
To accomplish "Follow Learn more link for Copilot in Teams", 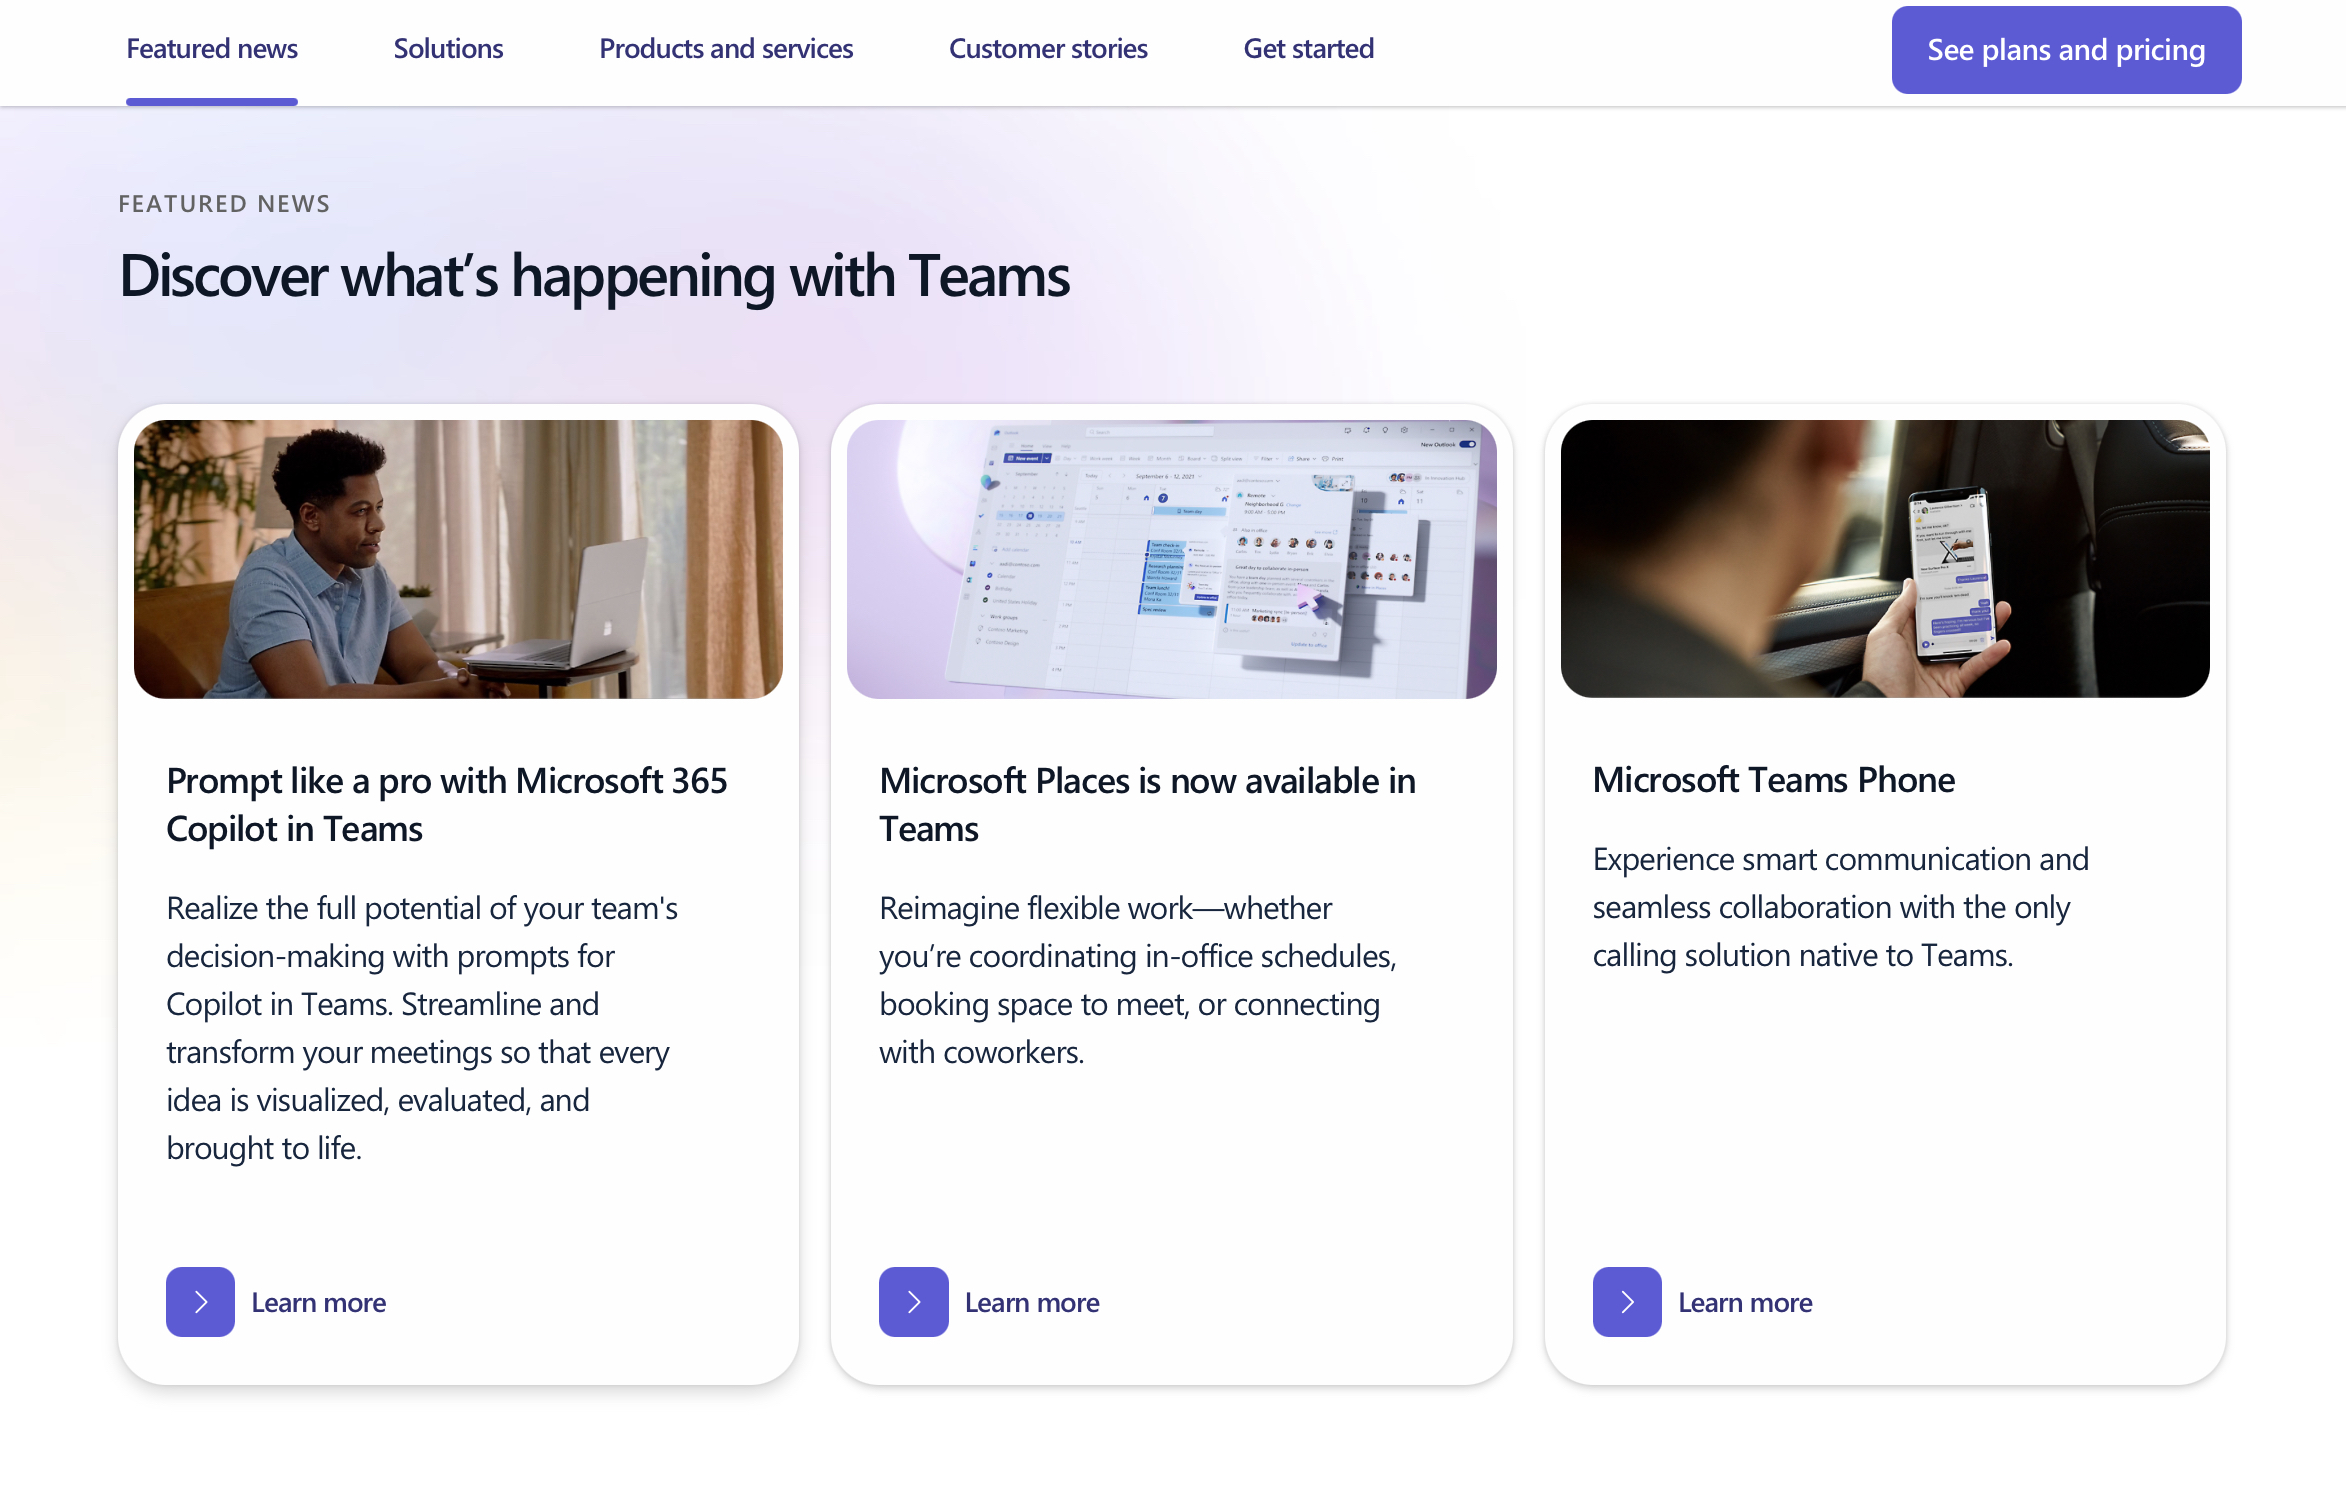I will click(x=319, y=1303).
